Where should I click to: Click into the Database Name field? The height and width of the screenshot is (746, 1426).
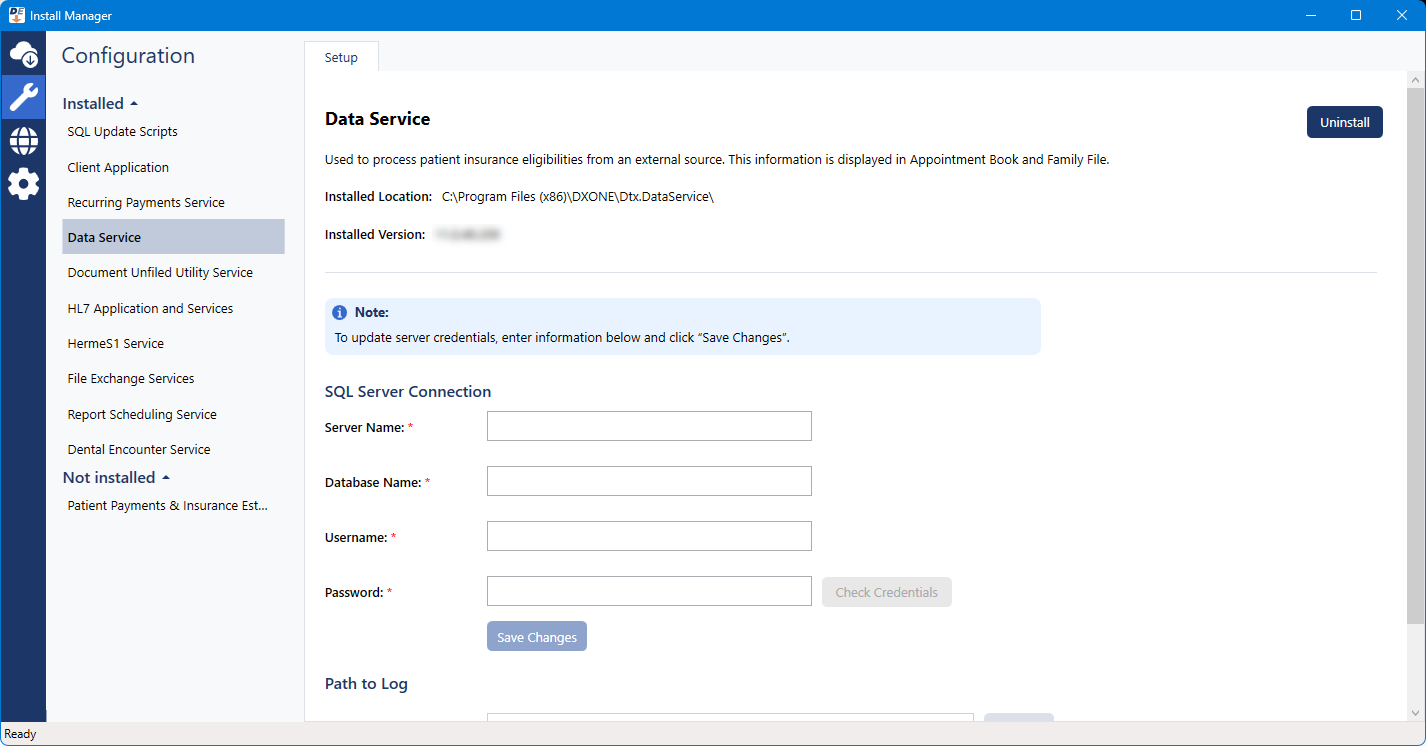click(x=649, y=481)
